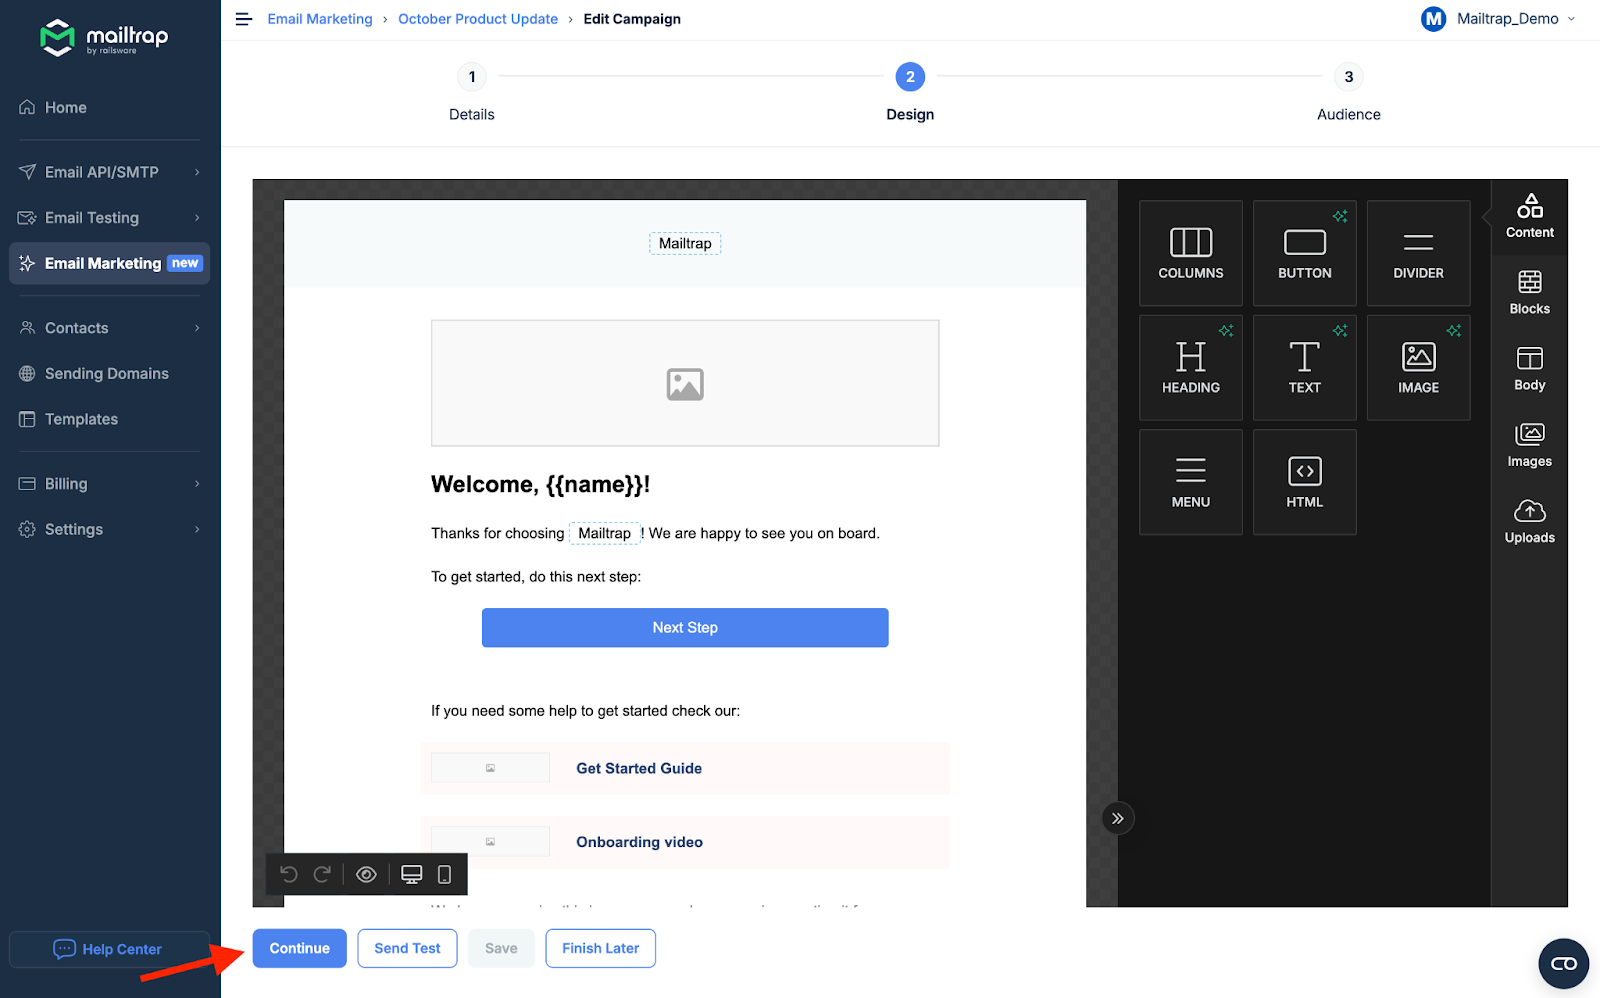Click Onboarding video link
The height and width of the screenshot is (998, 1600).
[639, 842]
